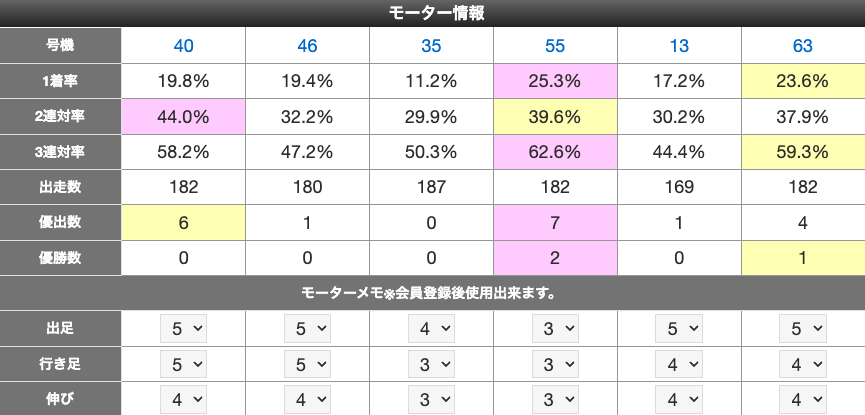The image size is (865, 415).
Task: Expand 出足 dropdown for motor 40
Action: point(183,328)
